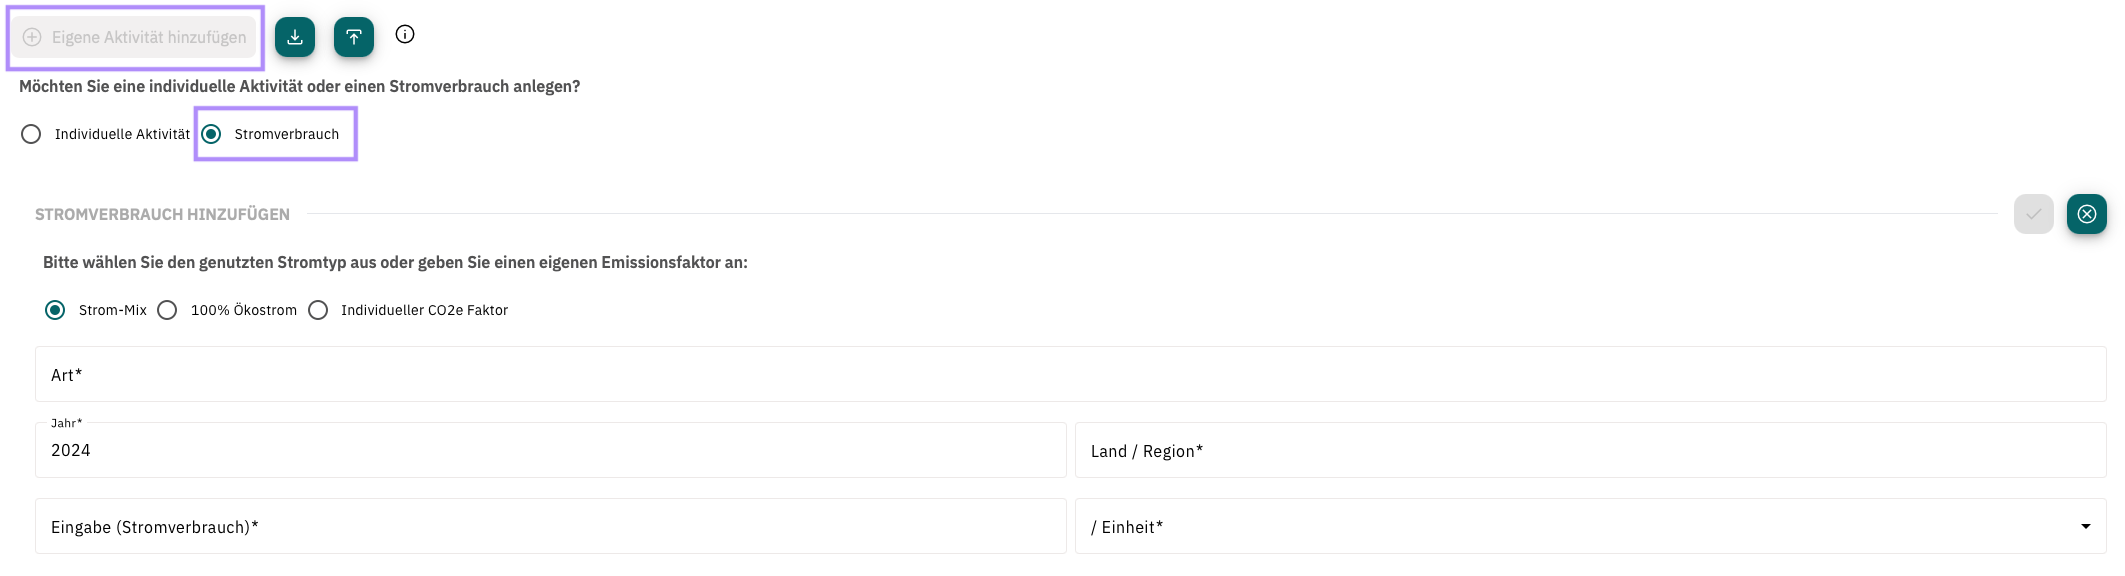Viewport: 2125px width, 576px height.
Task: Click the download arrow icon button
Action: click(x=295, y=37)
